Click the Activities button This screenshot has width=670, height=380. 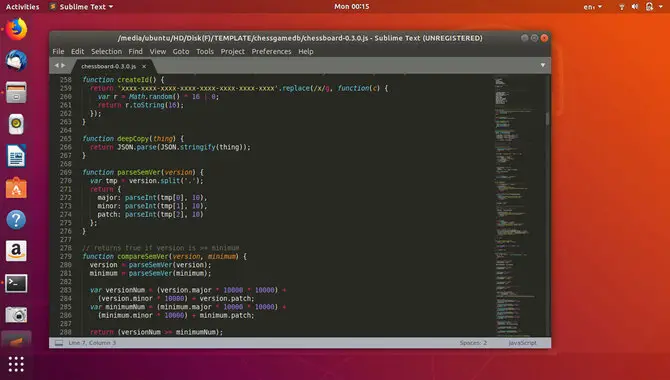22,7
